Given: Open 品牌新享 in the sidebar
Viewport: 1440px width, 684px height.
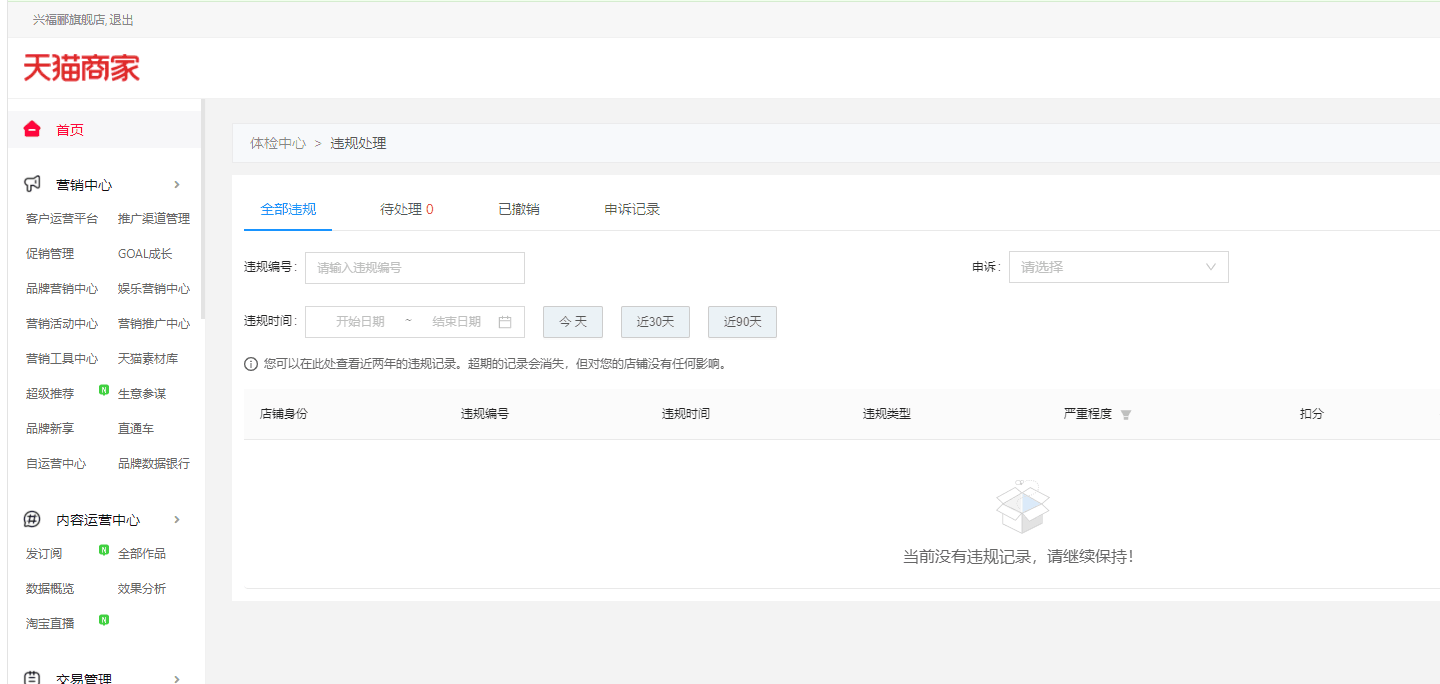Looking at the screenshot, I should coord(50,429).
